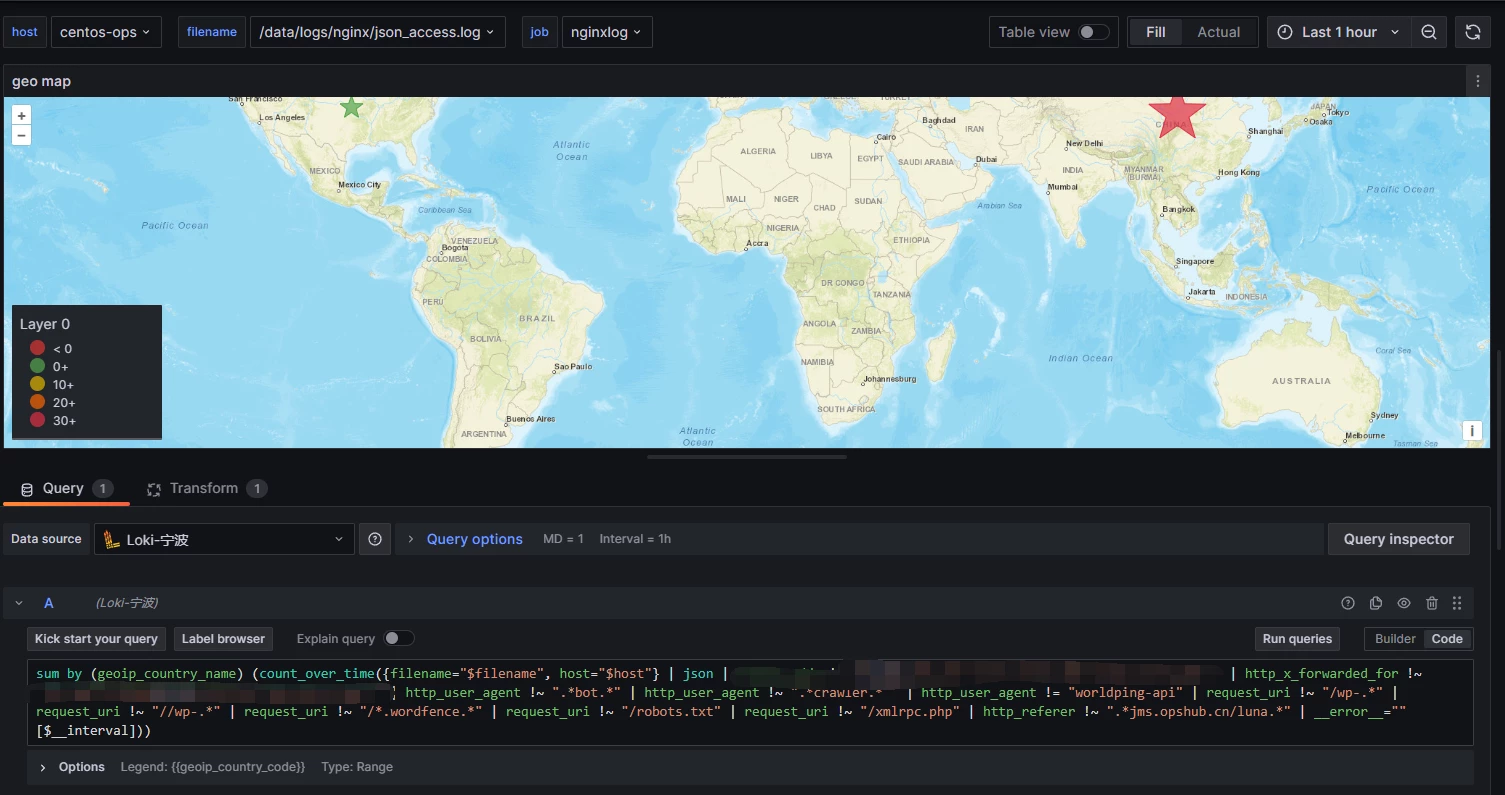Open query A help
The image size is (1505, 795).
pyautogui.click(x=1347, y=603)
